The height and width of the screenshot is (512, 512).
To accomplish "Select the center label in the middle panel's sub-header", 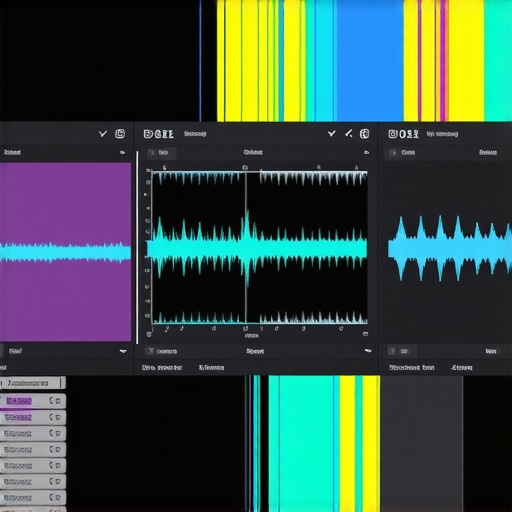I will point(253,152).
